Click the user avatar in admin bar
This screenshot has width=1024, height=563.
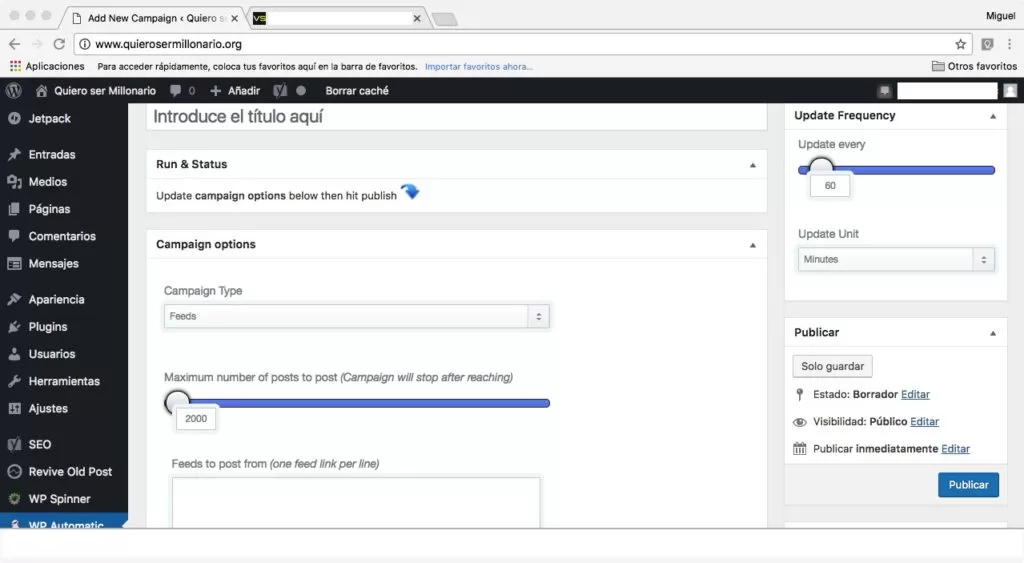point(1010,91)
